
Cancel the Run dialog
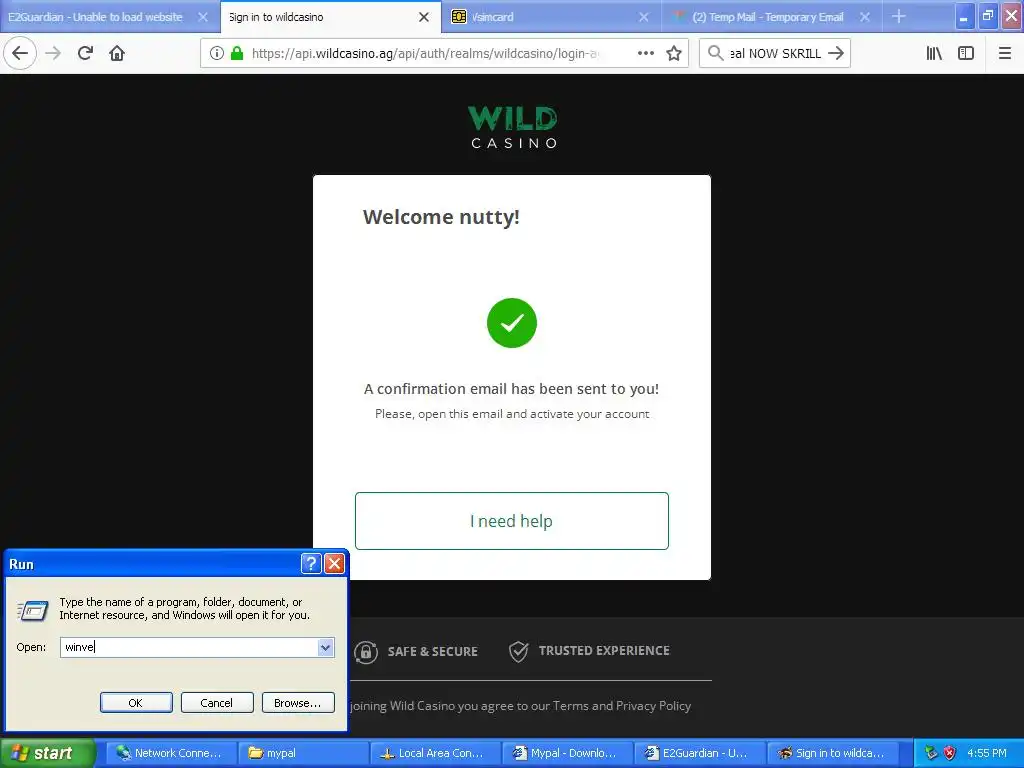[217, 703]
